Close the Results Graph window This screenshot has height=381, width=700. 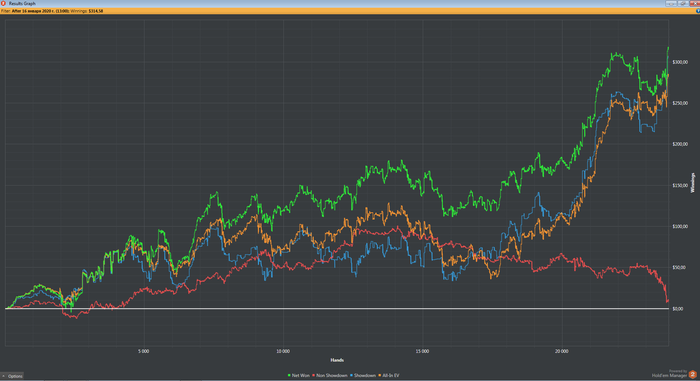tap(695, 3)
